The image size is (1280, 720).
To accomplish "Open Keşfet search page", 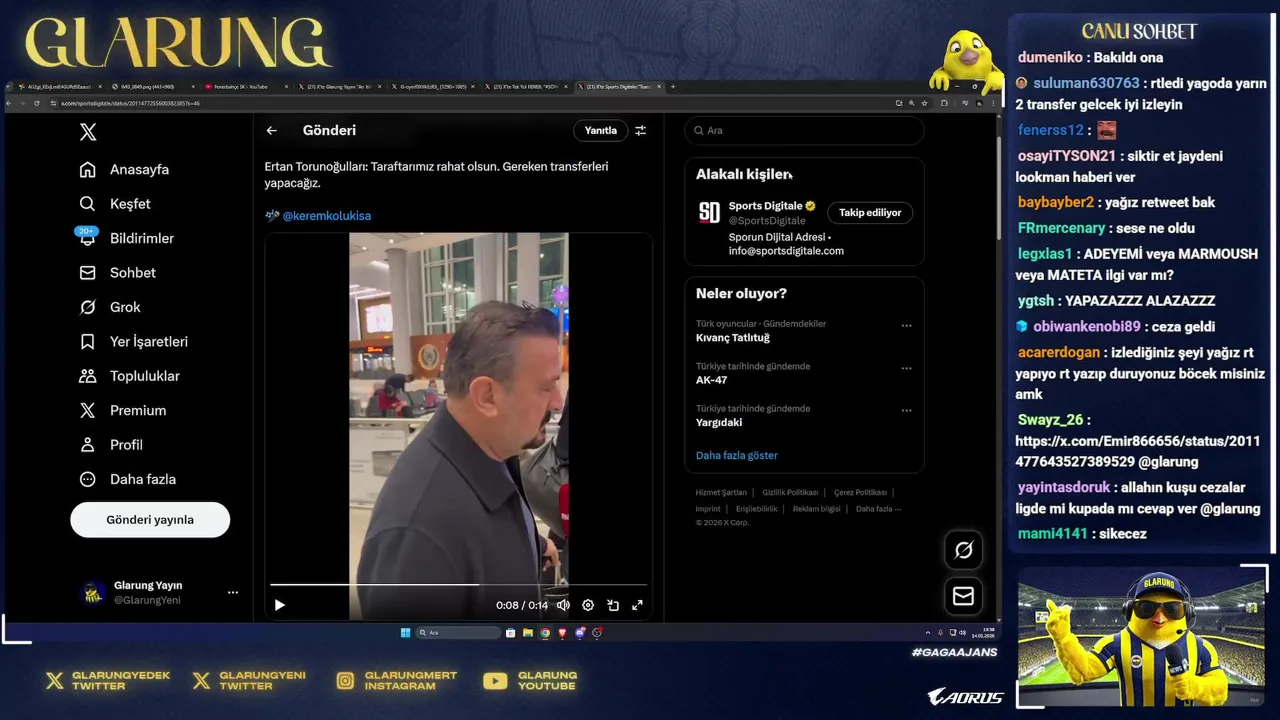I will (116, 204).
